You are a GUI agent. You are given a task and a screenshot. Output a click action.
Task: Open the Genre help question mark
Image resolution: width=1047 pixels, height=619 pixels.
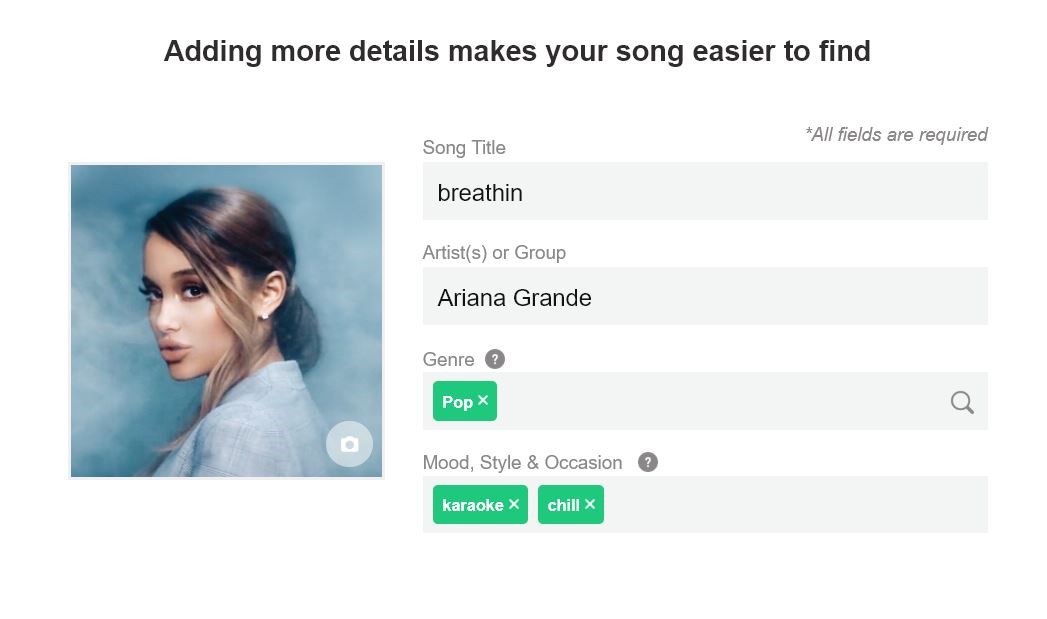click(494, 359)
